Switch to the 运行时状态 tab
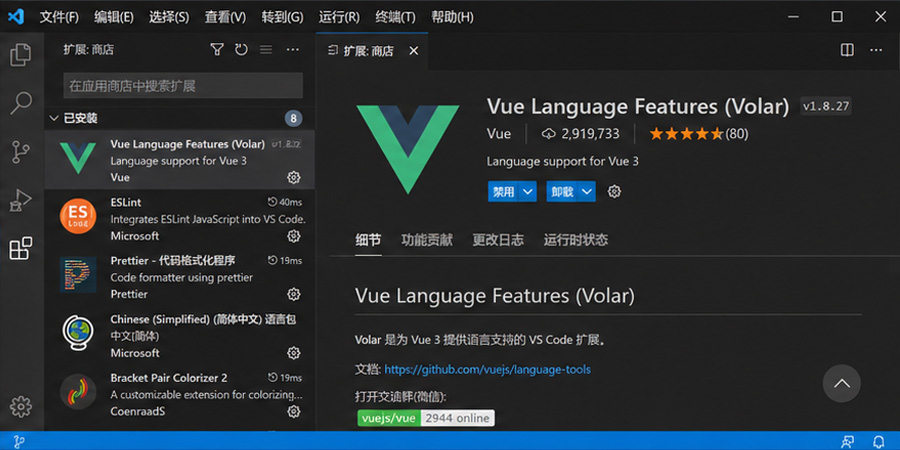Viewport: 900px width, 450px height. pyautogui.click(x=576, y=239)
